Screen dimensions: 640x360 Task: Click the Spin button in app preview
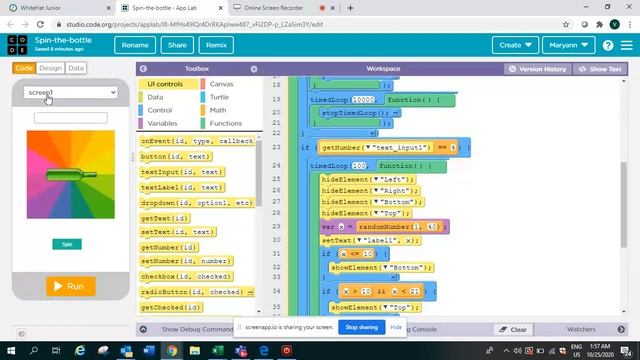67,244
